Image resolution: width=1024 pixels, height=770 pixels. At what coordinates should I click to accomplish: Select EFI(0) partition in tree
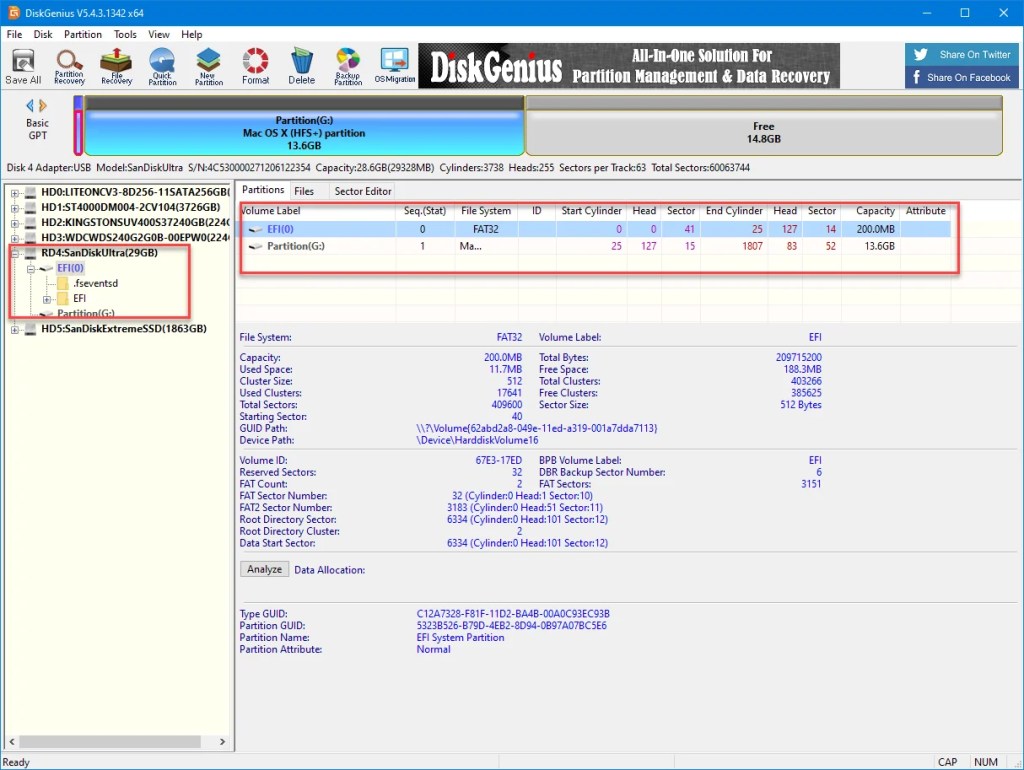[70, 268]
